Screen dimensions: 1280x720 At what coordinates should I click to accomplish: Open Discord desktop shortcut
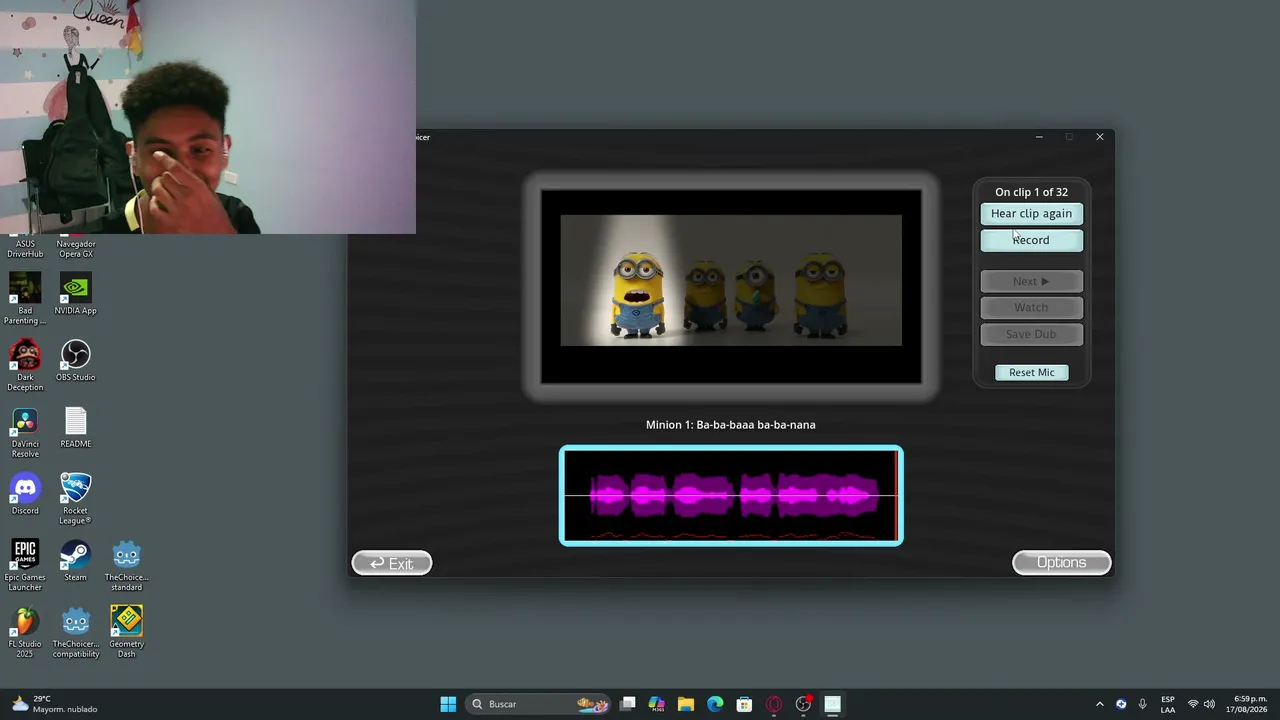point(25,494)
